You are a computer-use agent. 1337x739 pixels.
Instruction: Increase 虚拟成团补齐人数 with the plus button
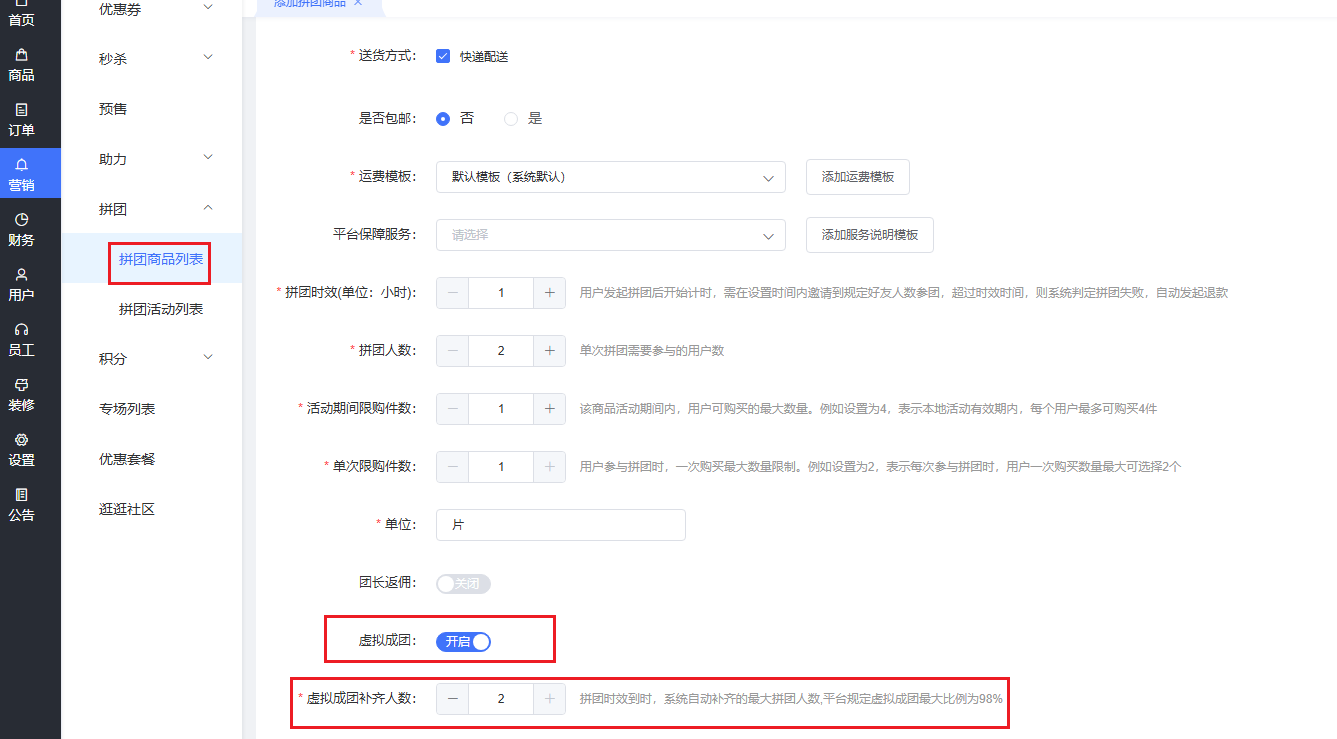549,699
